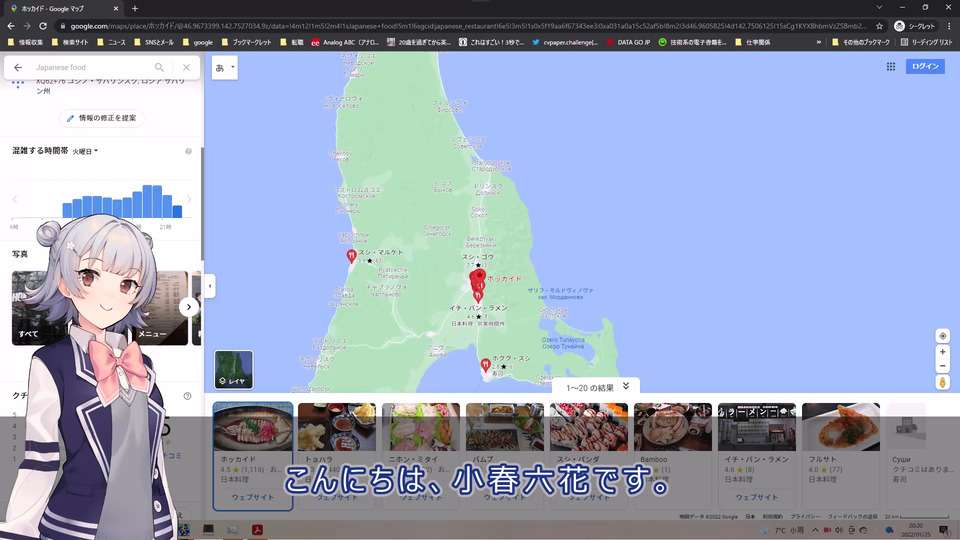960x540 pixels.
Task: Open イチ・バン・ラーメン result card photo
Action: pos(756,427)
